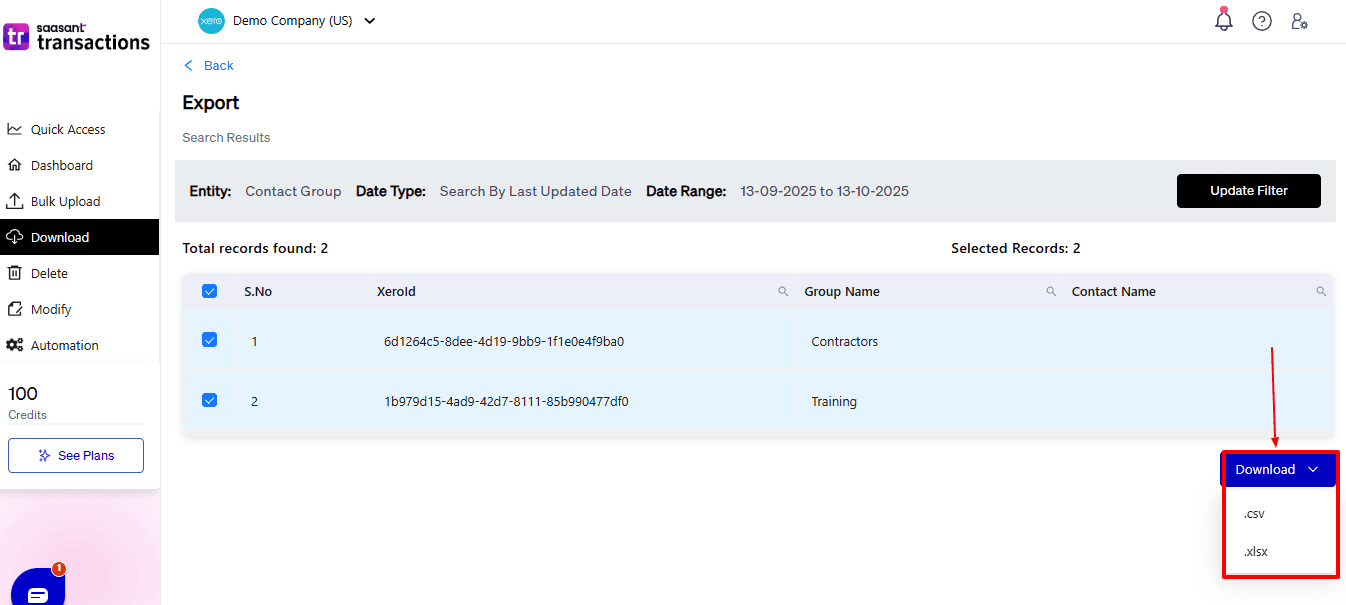Click the Modify pencil icon

(15, 309)
